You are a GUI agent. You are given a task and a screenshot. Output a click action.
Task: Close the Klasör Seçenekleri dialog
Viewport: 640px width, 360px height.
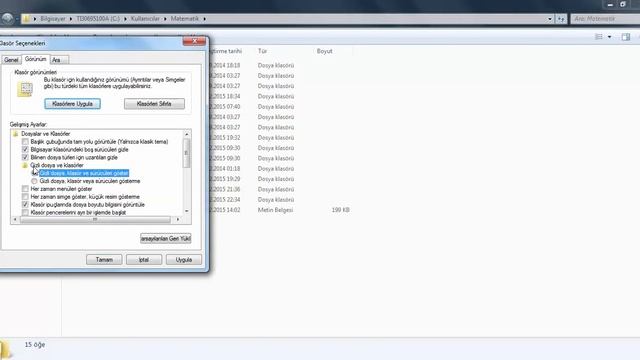[194, 41]
